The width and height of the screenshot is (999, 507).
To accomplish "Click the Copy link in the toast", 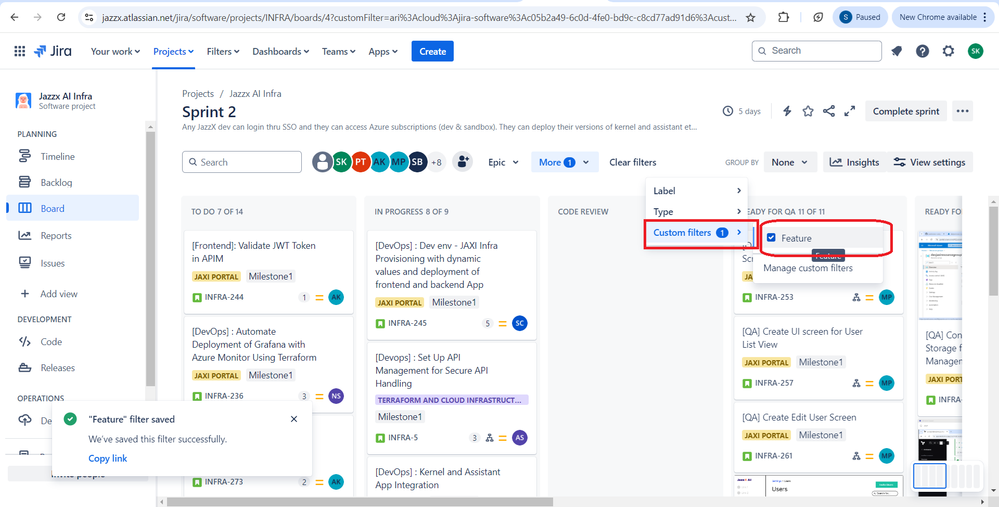I will click(x=108, y=459).
